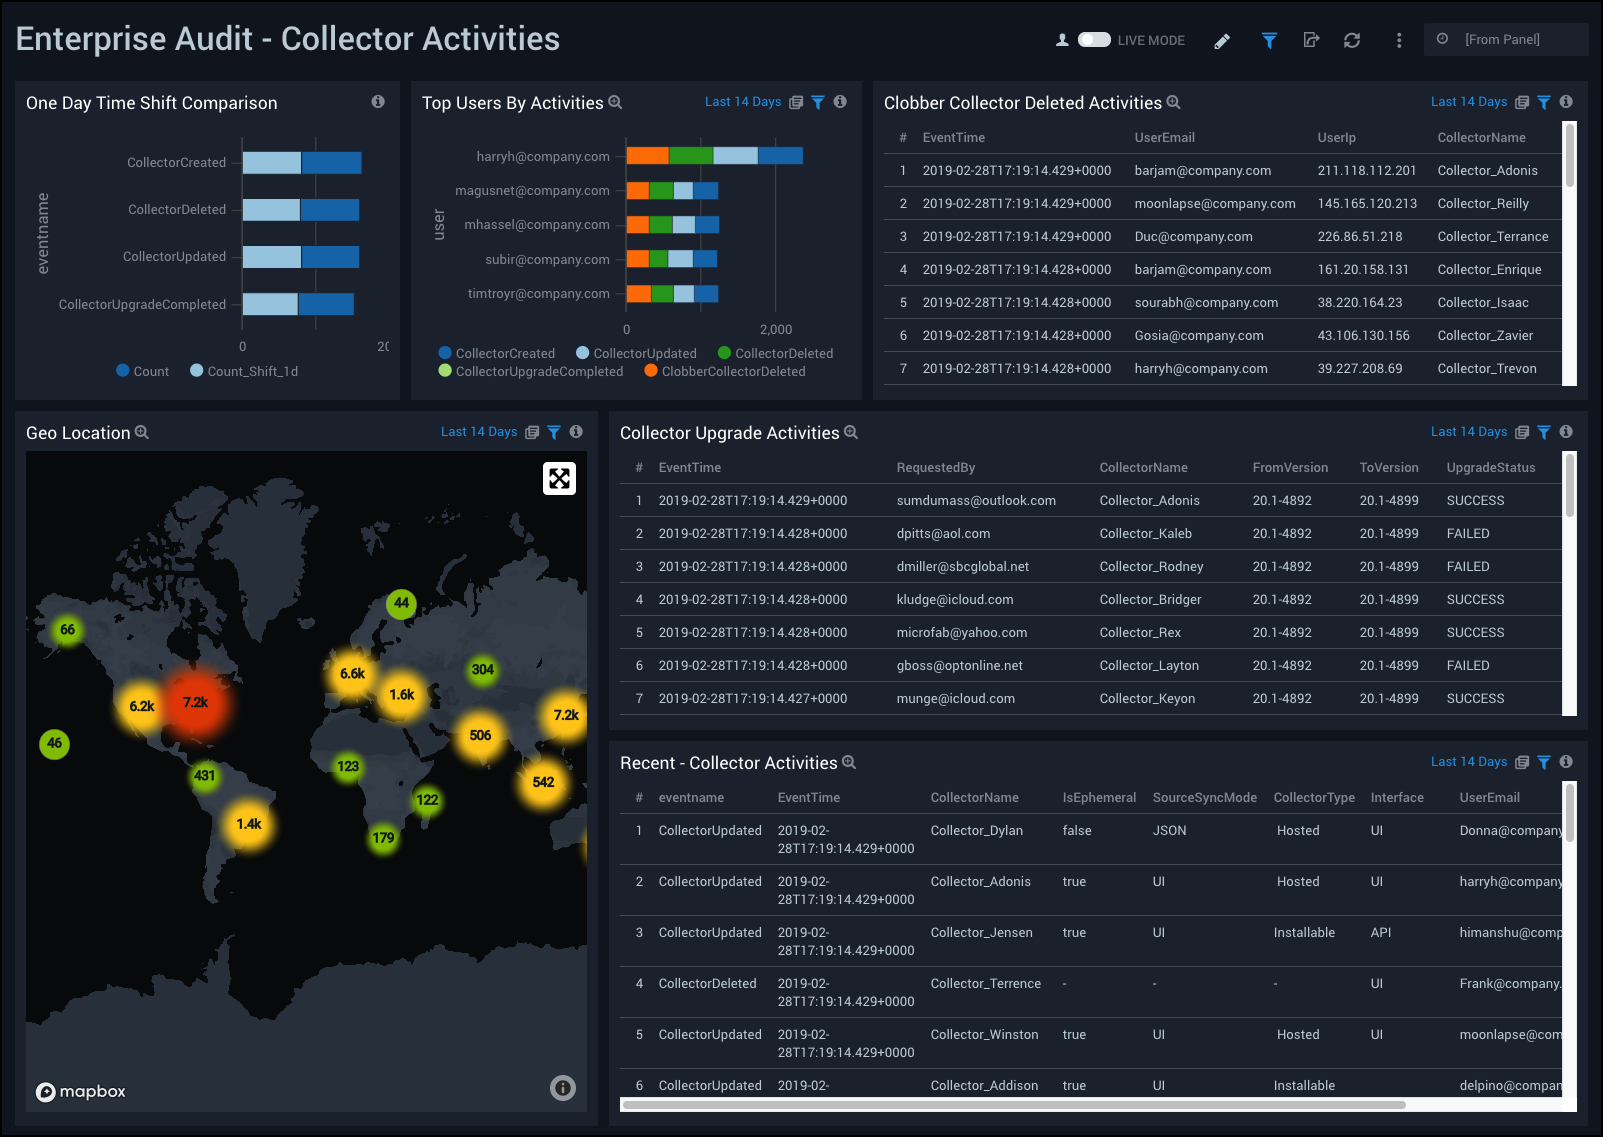Open dashboard filter funnel in header
The image size is (1603, 1137).
pos(1269,41)
